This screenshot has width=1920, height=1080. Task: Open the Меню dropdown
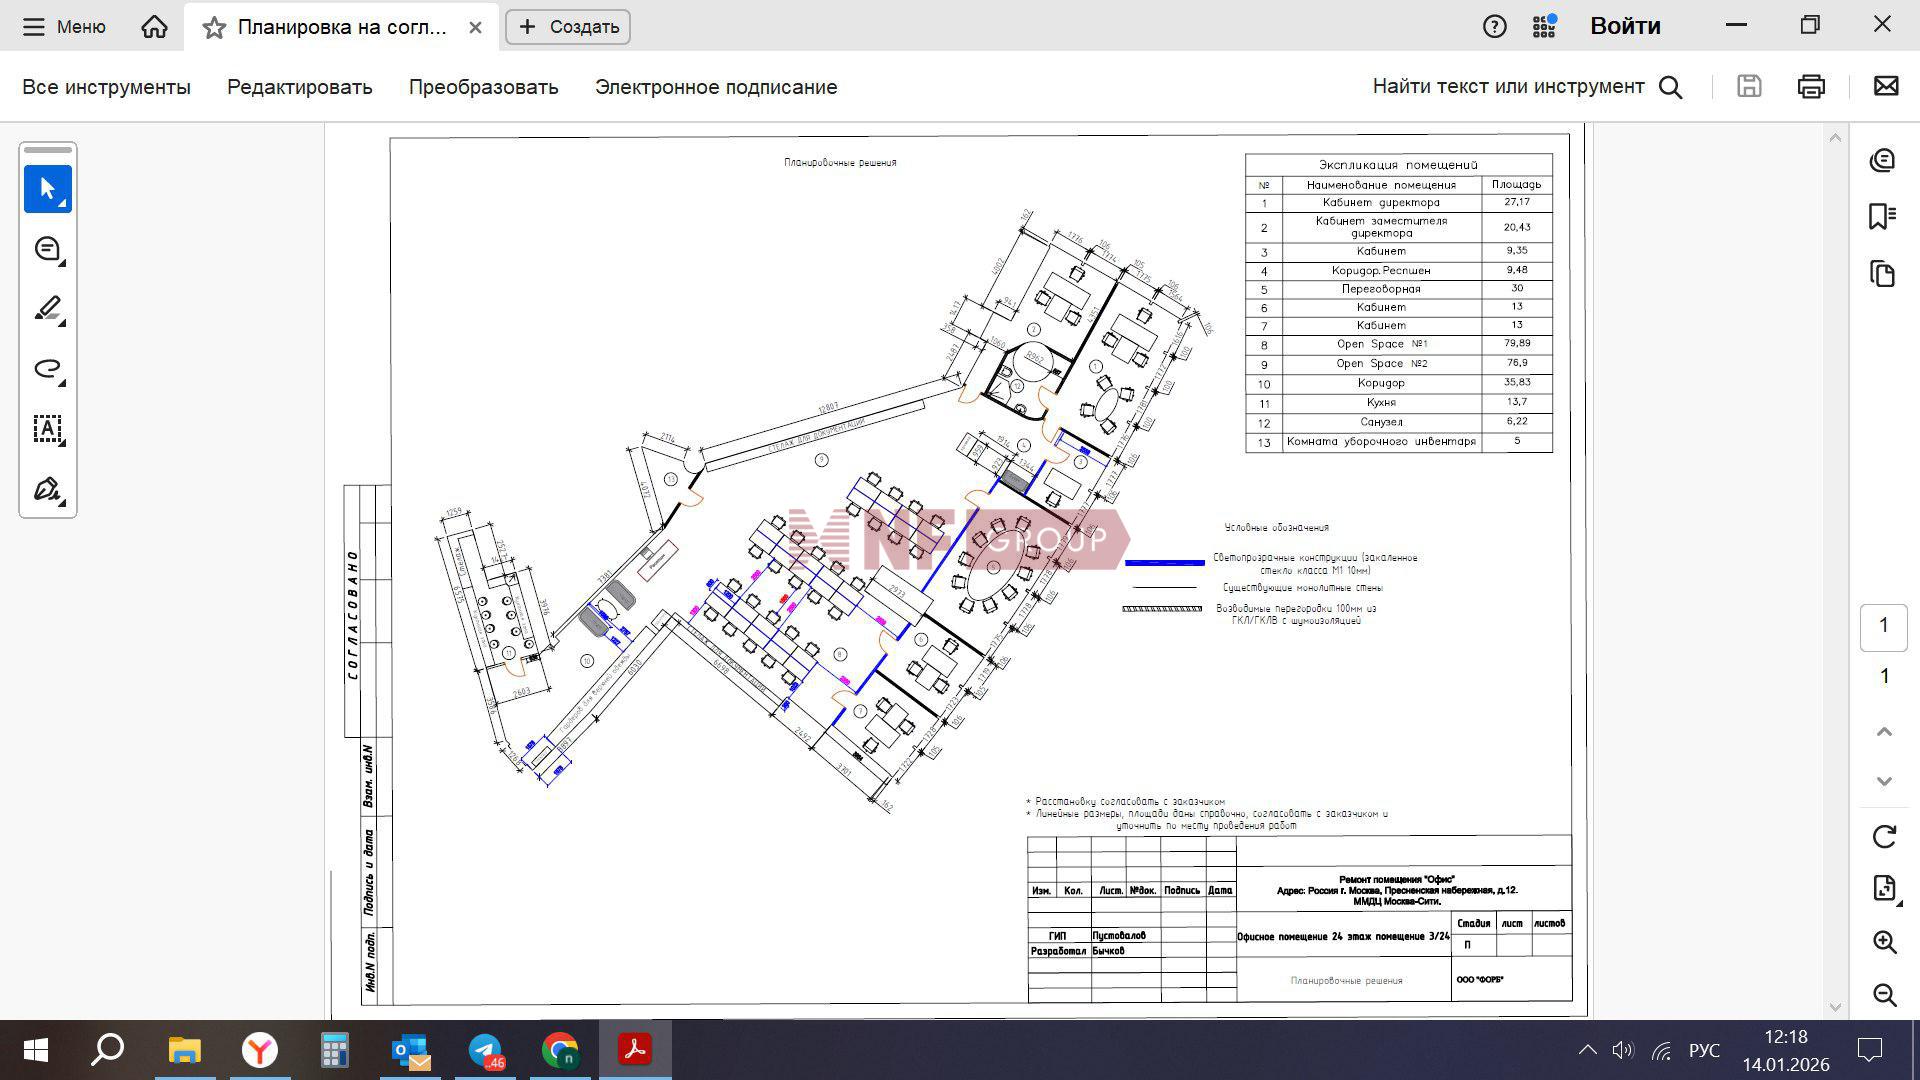pyautogui.click(x=64, y=27)
